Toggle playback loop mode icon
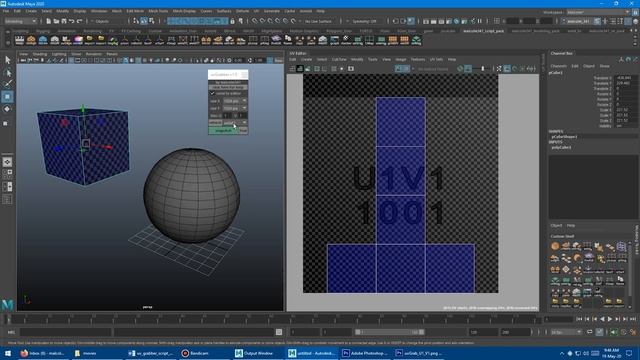 click(589, 332)
